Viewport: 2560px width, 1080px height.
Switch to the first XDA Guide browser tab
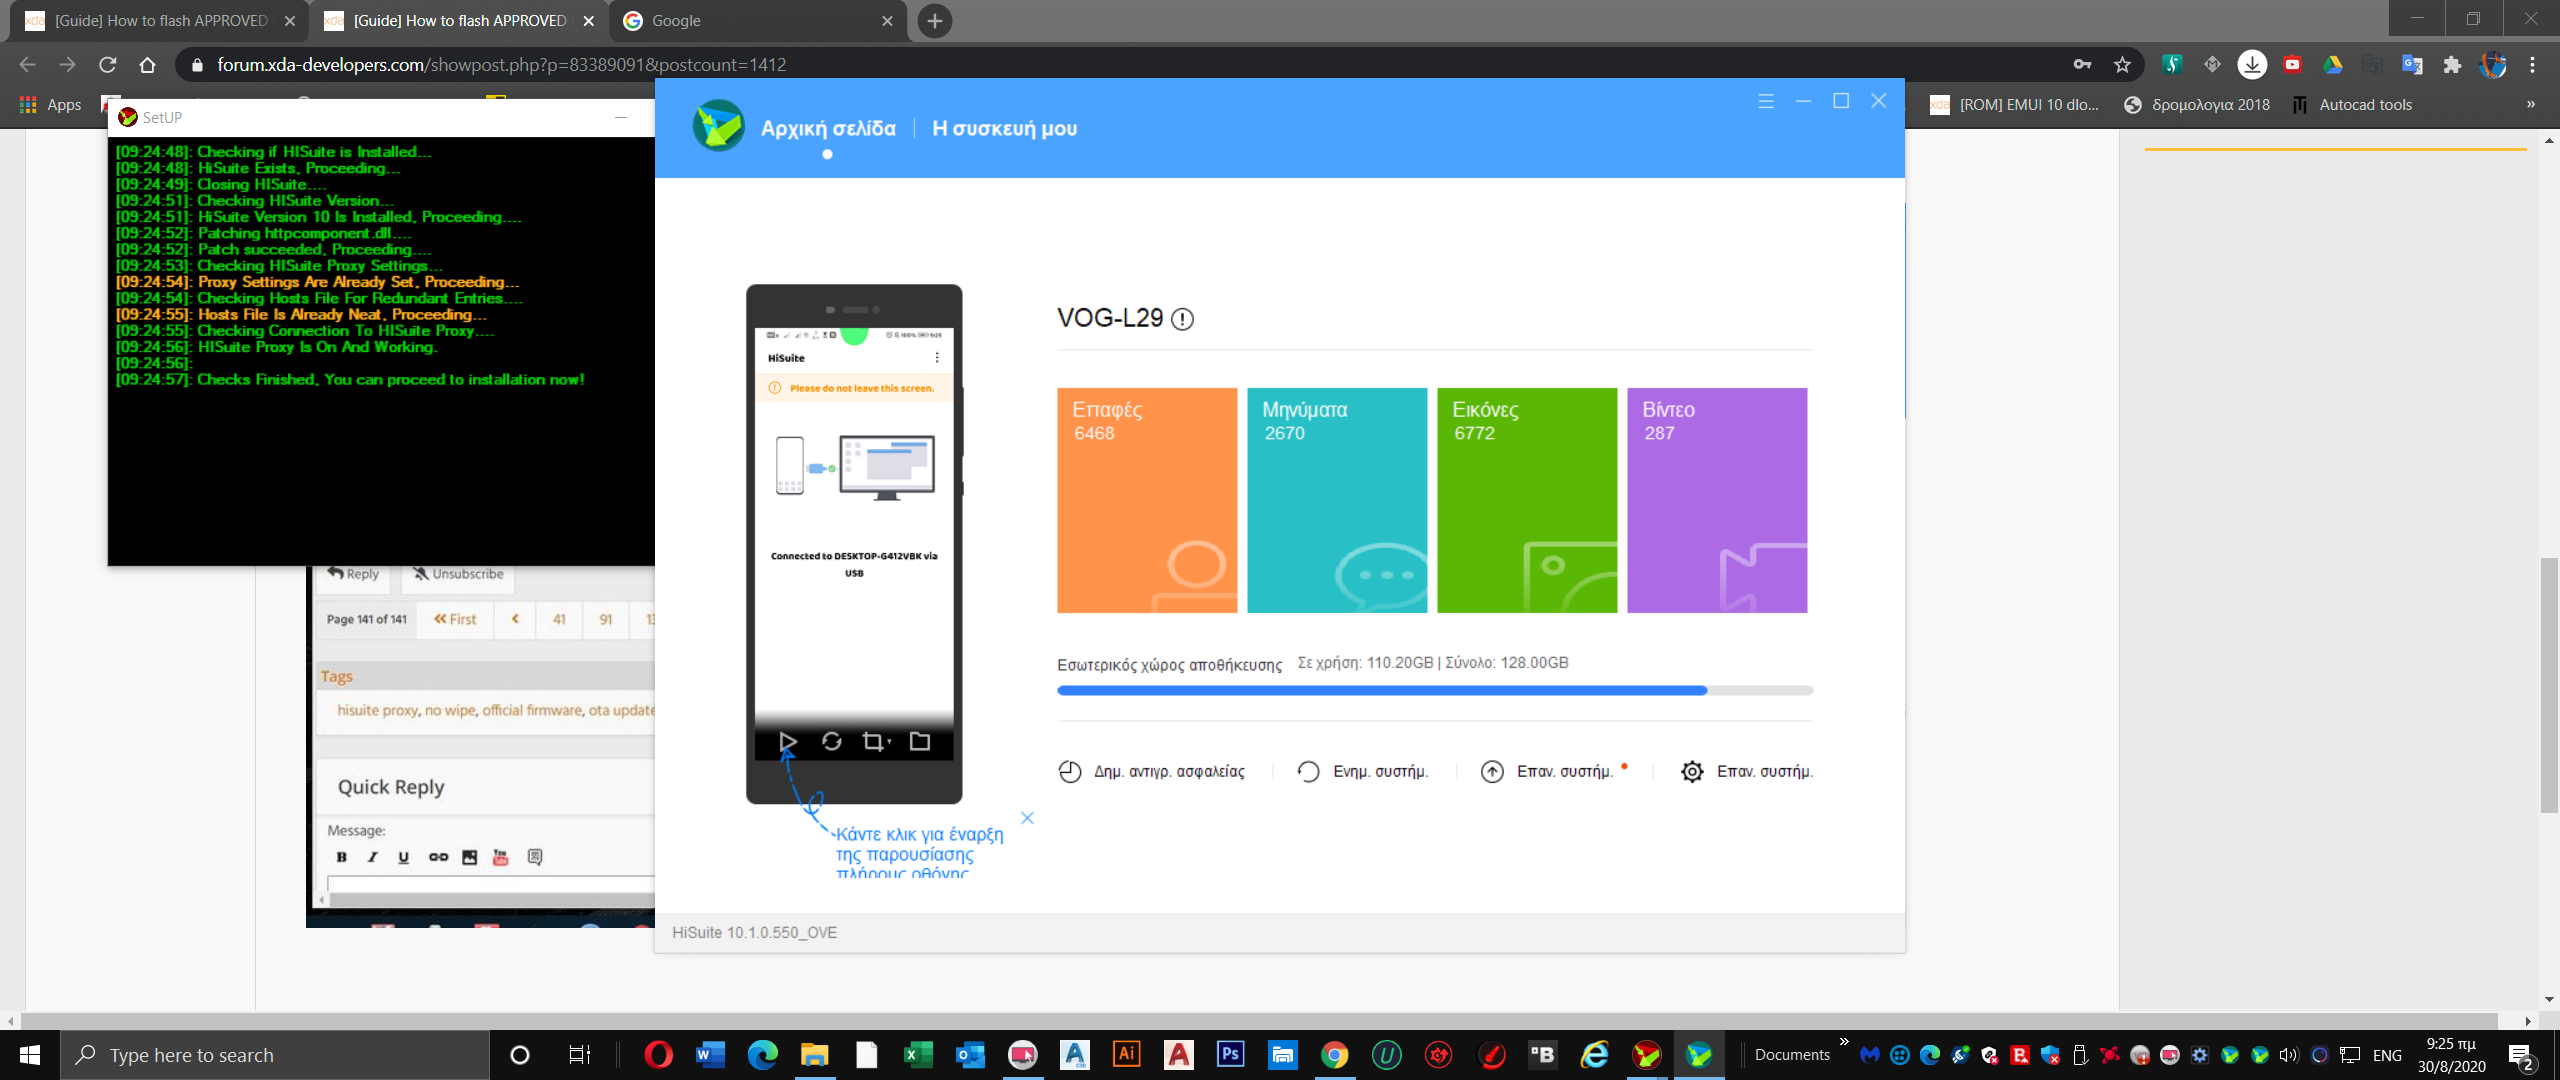coord(160,21)
